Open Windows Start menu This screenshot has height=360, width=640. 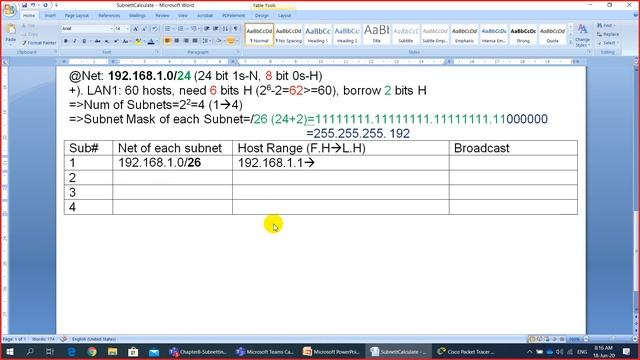9,351
